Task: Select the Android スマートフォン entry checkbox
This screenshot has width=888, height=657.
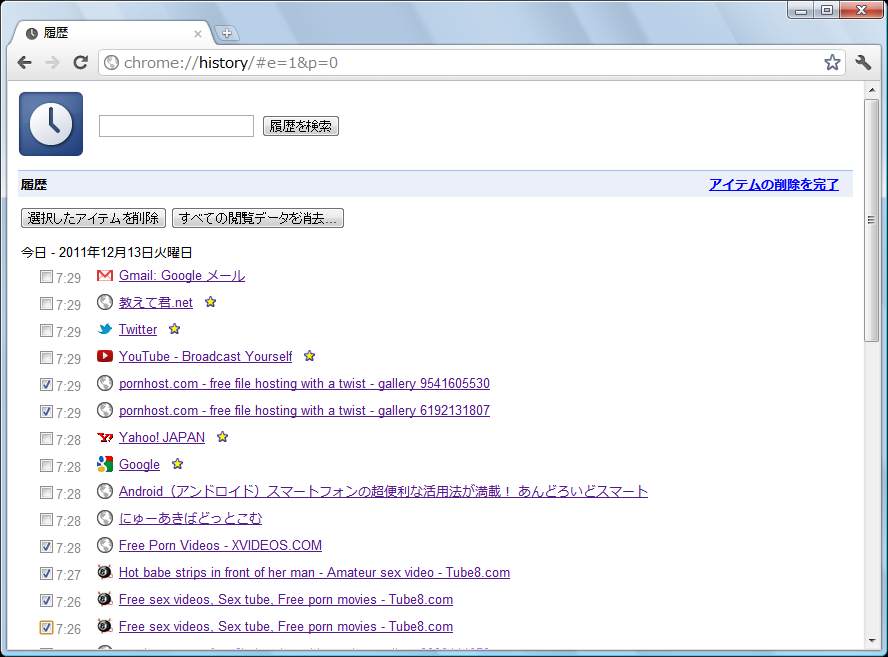Action: [x=46, y=493]
